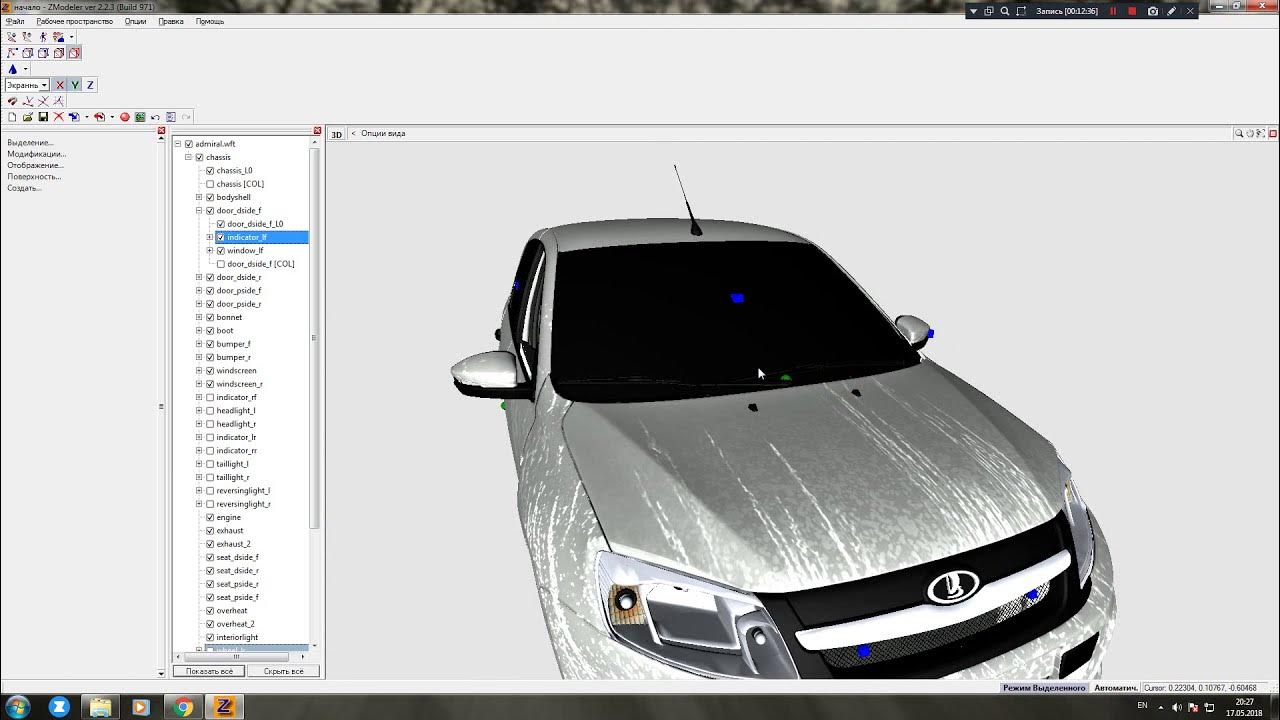
Task: Toggle the Z axis button
Action: [90, 85]
